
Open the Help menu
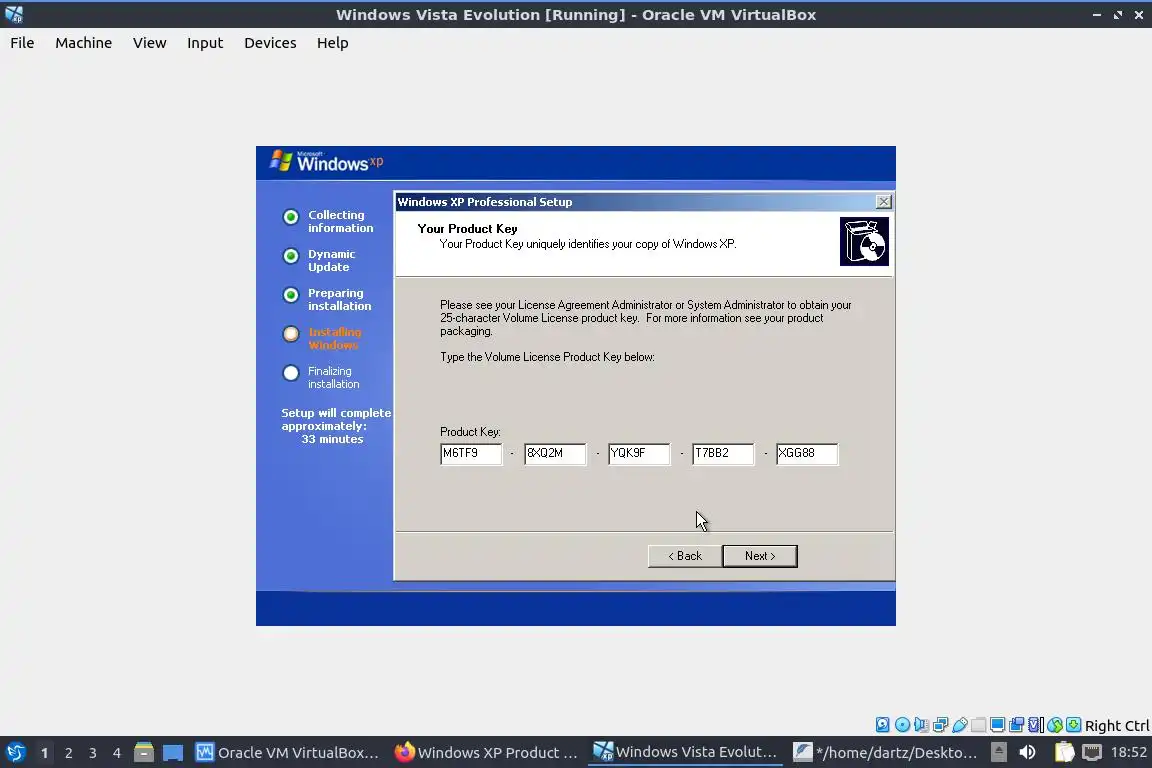coord(333,43)
